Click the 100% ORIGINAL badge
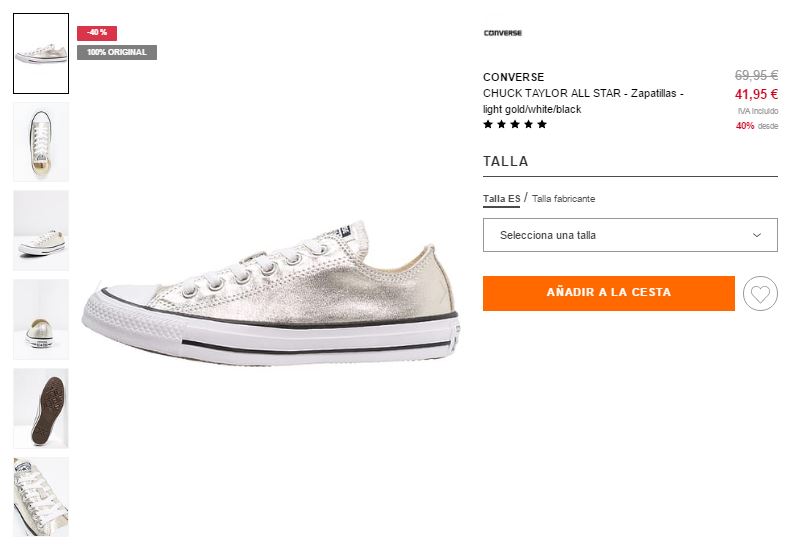Viewport: 798px width, 546px height. [117, 52]
